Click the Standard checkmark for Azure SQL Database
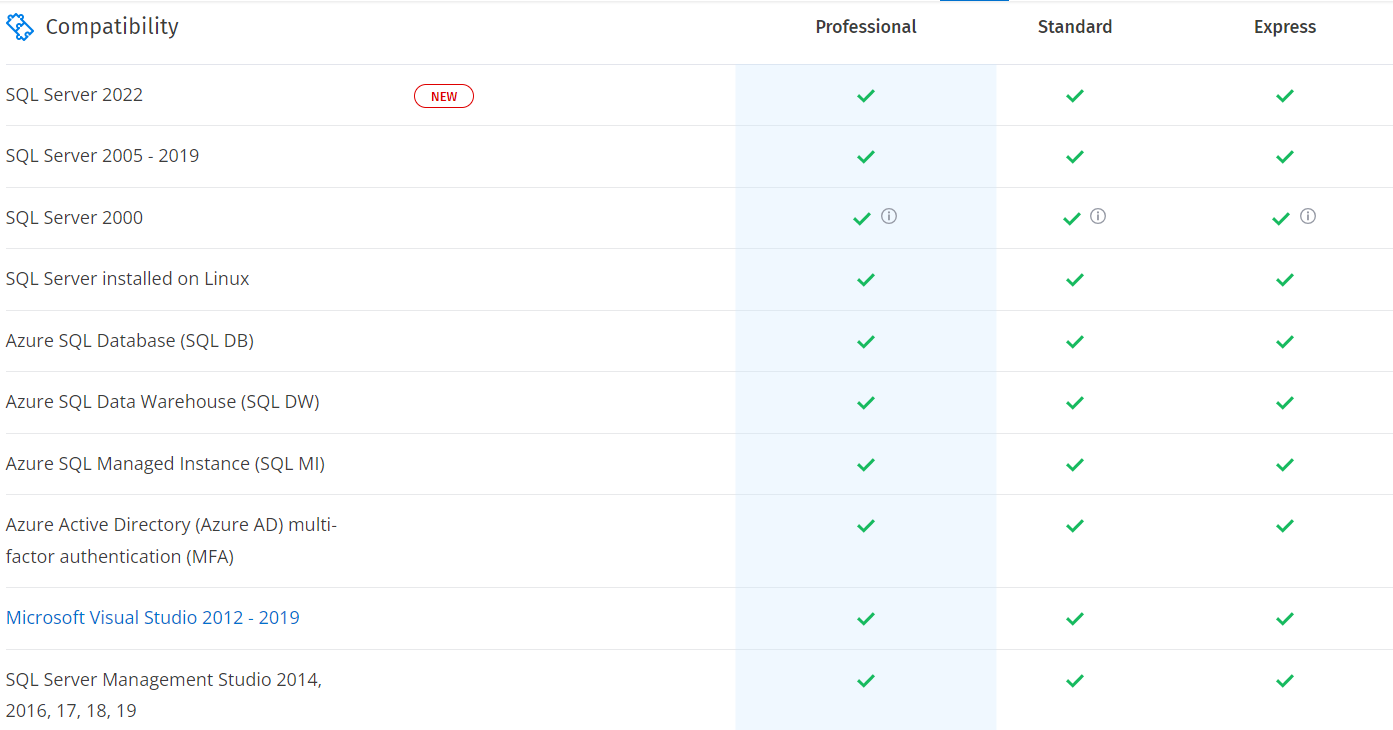1393x730 pixels. pyautogui.click(x=1075, y=342)
